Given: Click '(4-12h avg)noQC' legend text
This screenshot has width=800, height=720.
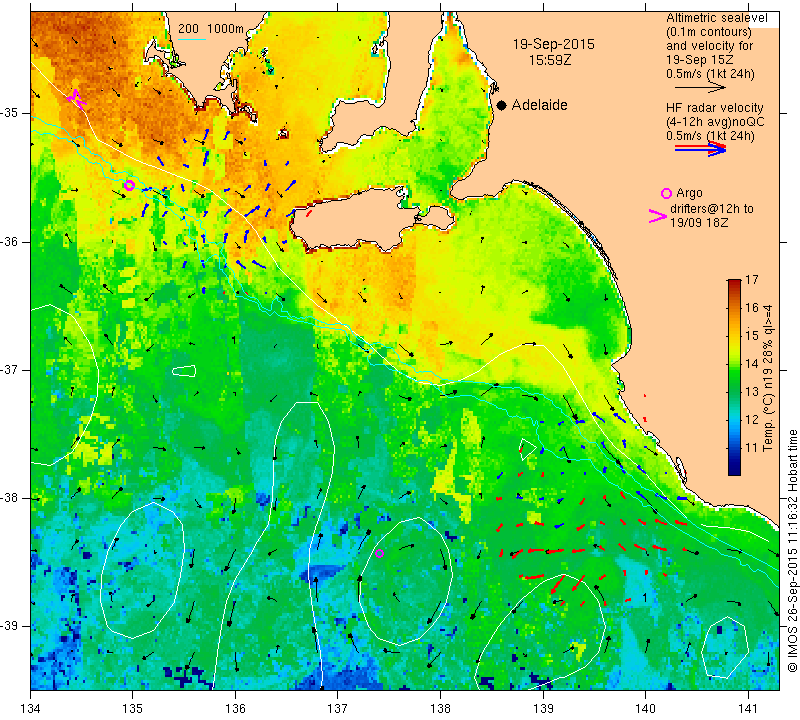Looking at the screenshot, I should (715, 122).
